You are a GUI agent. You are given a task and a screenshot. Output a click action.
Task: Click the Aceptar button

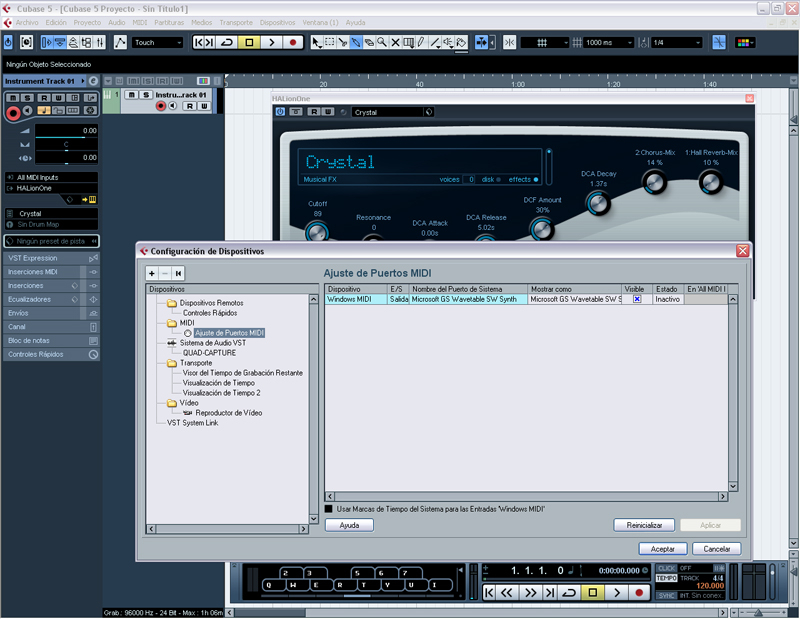662,549
